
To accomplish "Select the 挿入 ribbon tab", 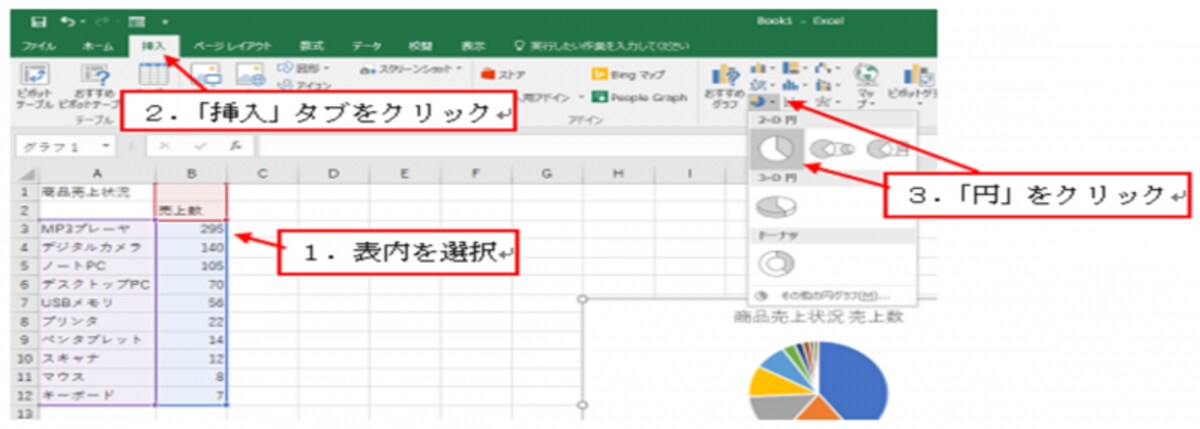I will 154,46.
